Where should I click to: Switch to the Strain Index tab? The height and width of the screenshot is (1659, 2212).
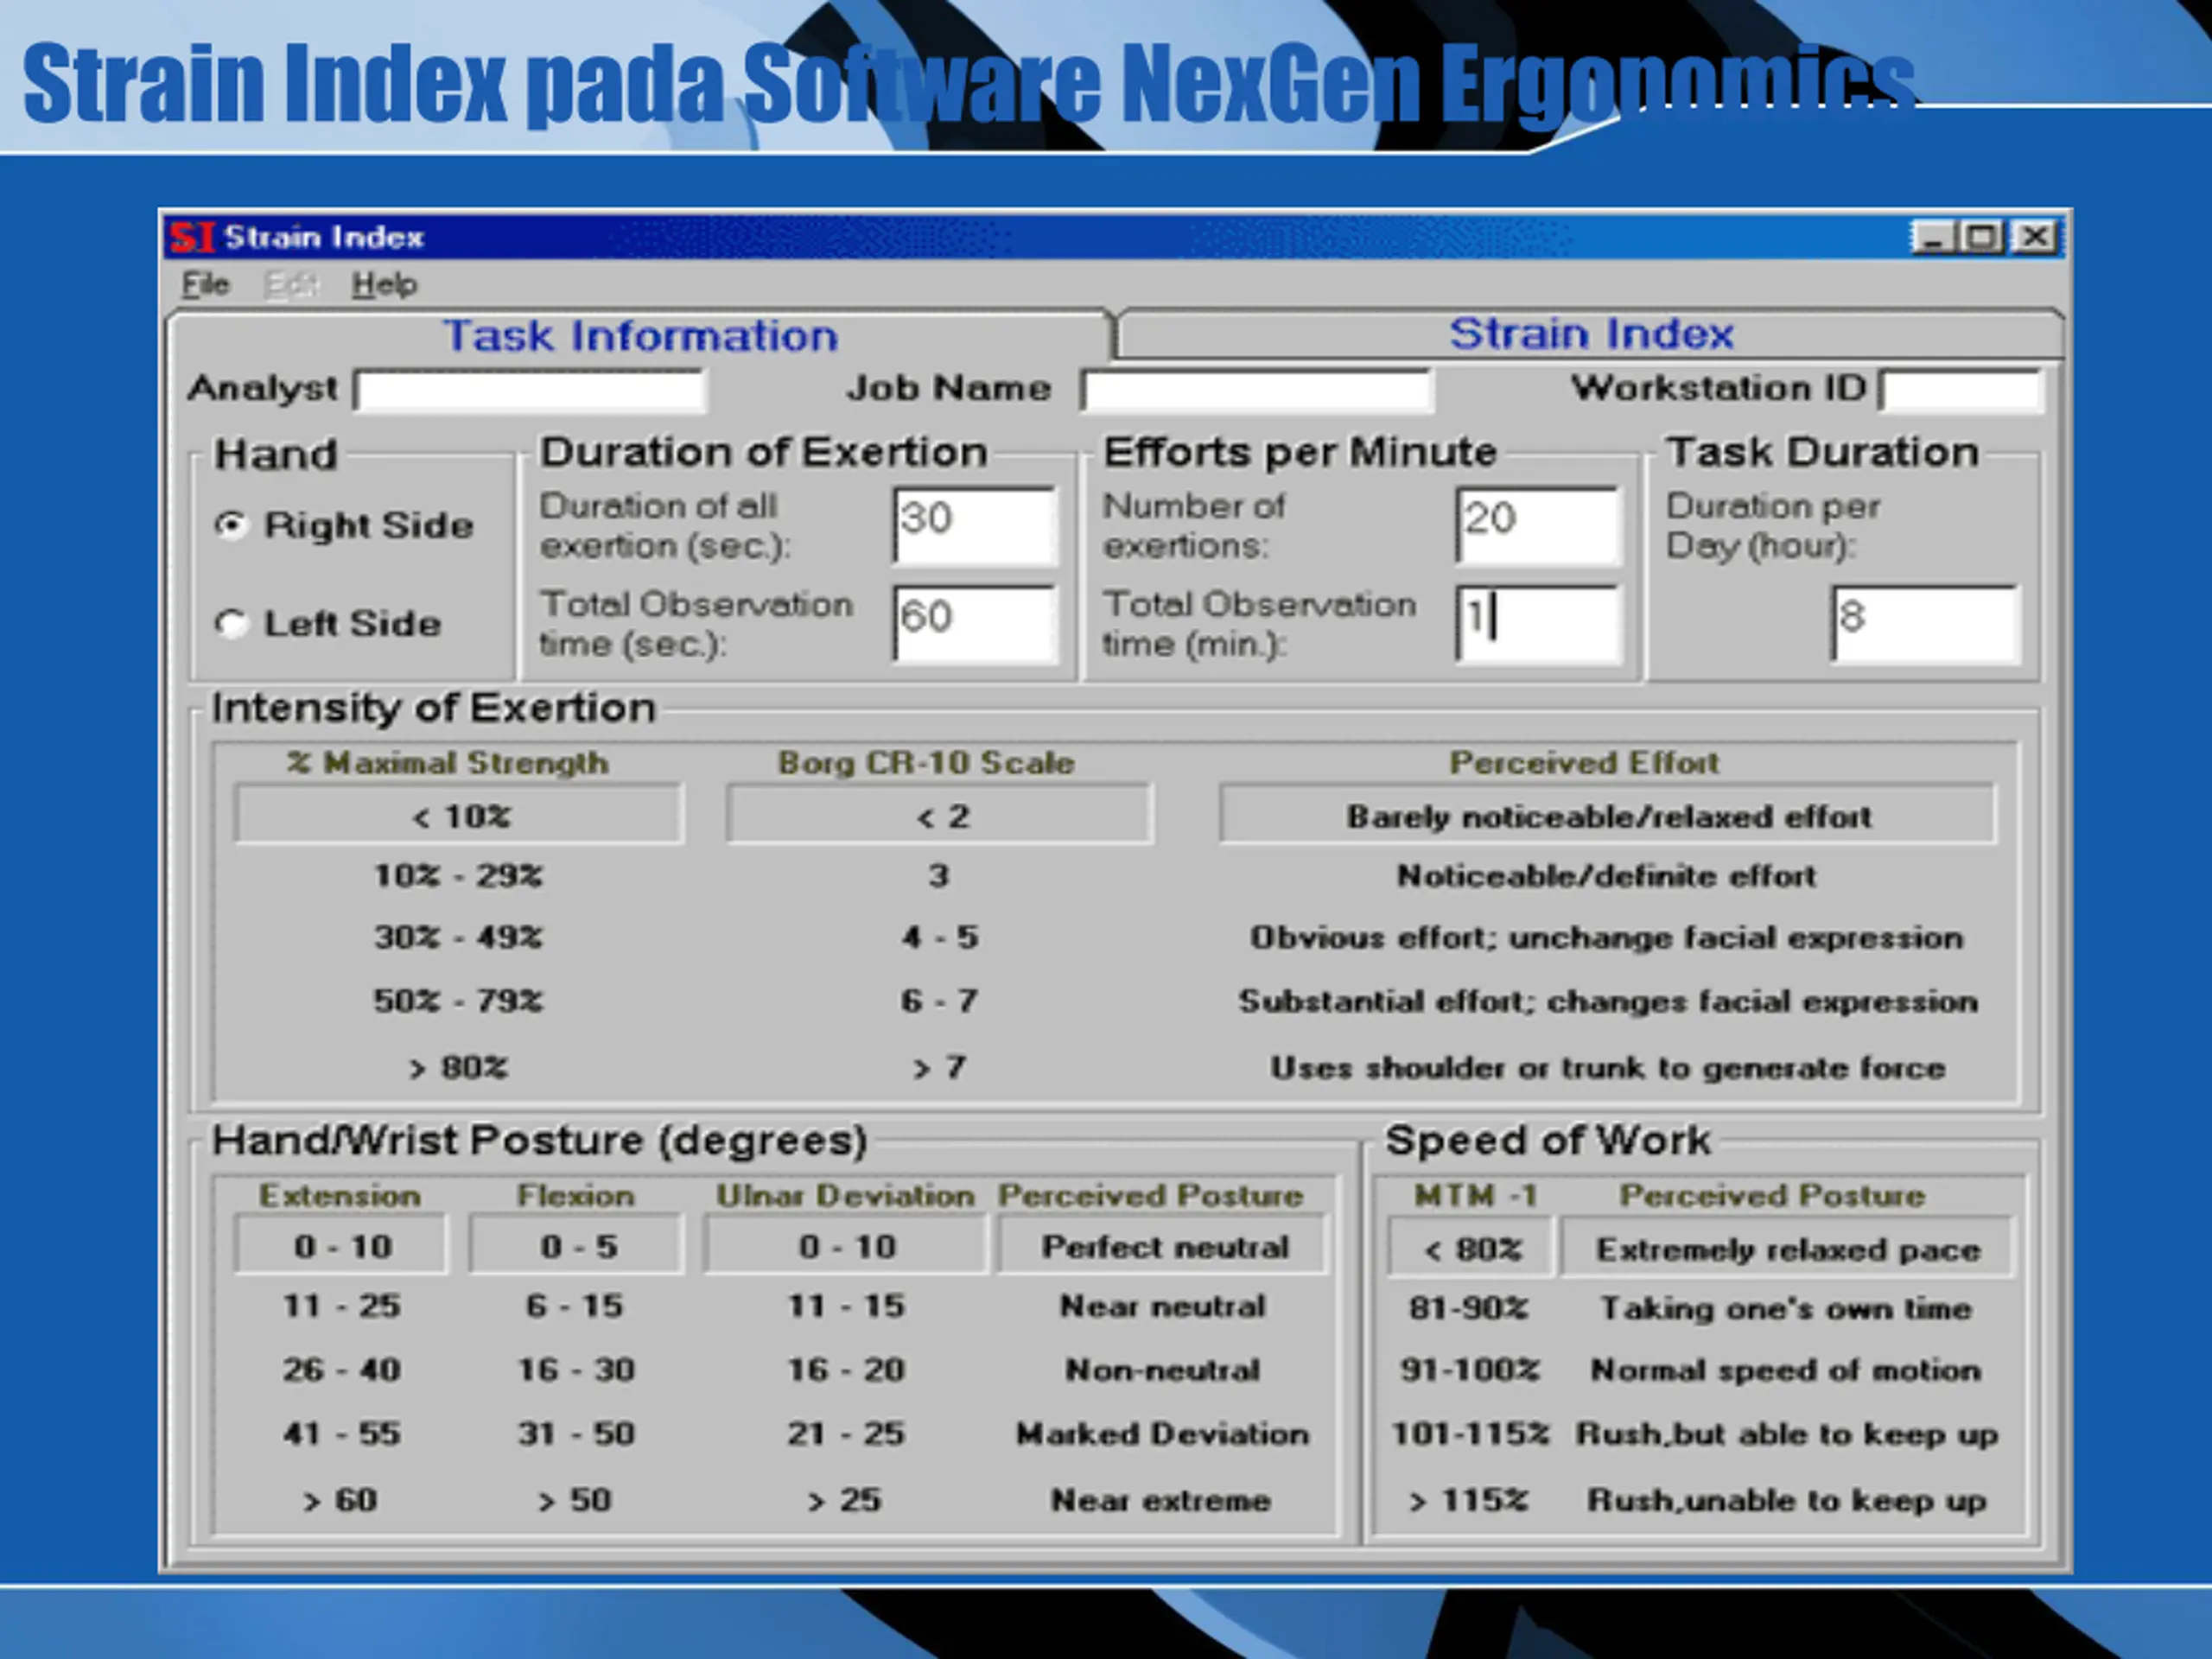(x=1590, y=333)
